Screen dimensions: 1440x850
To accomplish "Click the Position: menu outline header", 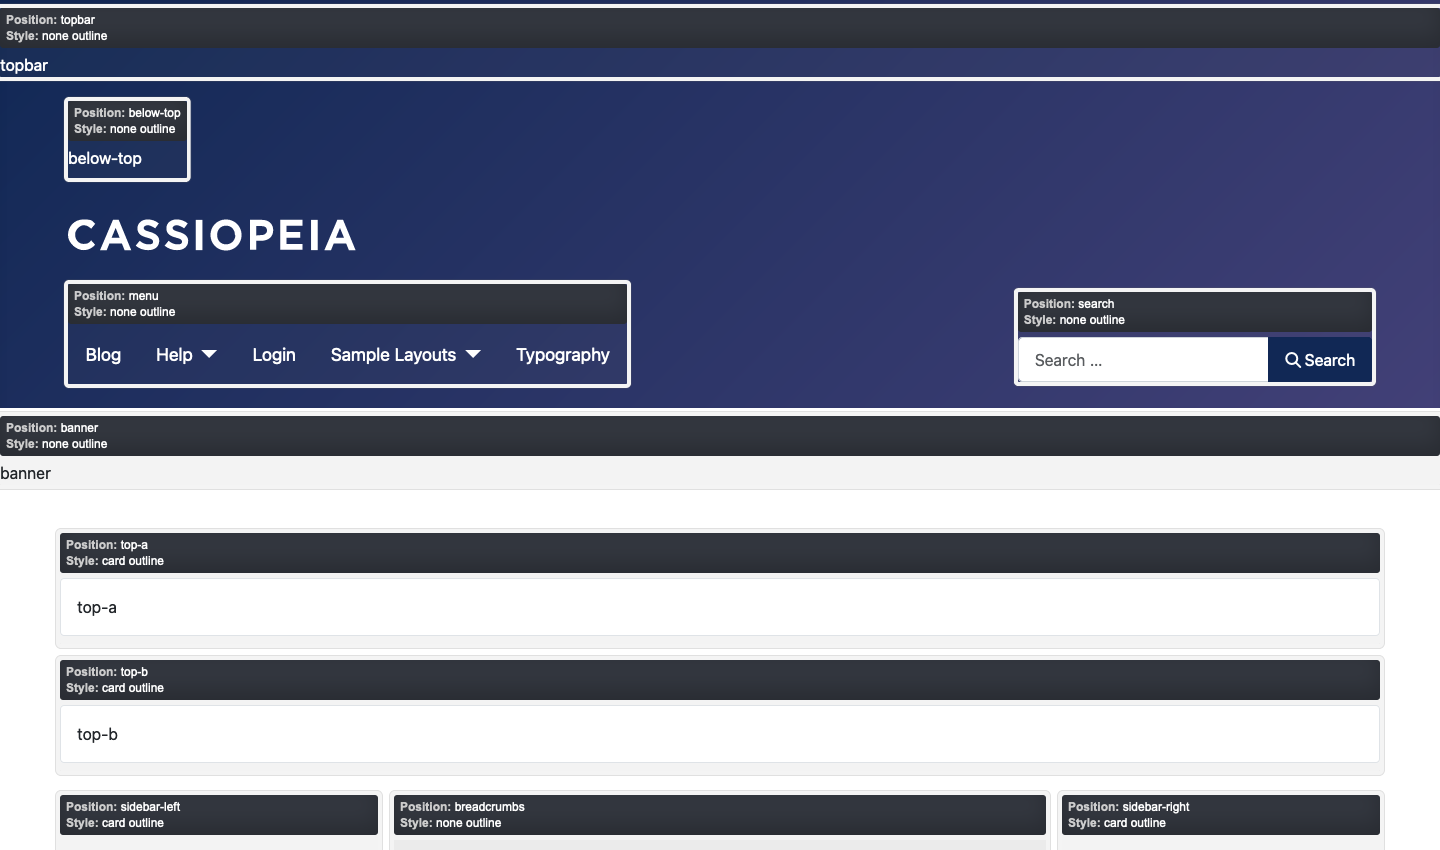I will pos(347,304).
